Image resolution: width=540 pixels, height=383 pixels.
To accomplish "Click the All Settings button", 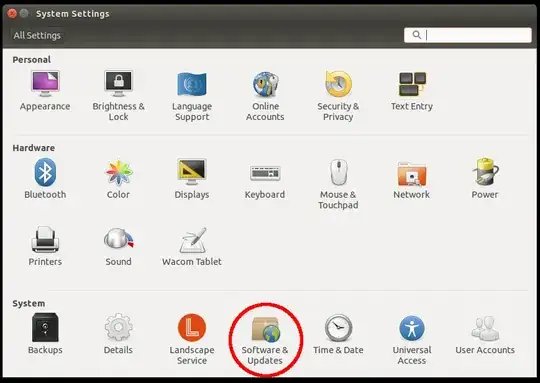I will (x=37, y=35).
